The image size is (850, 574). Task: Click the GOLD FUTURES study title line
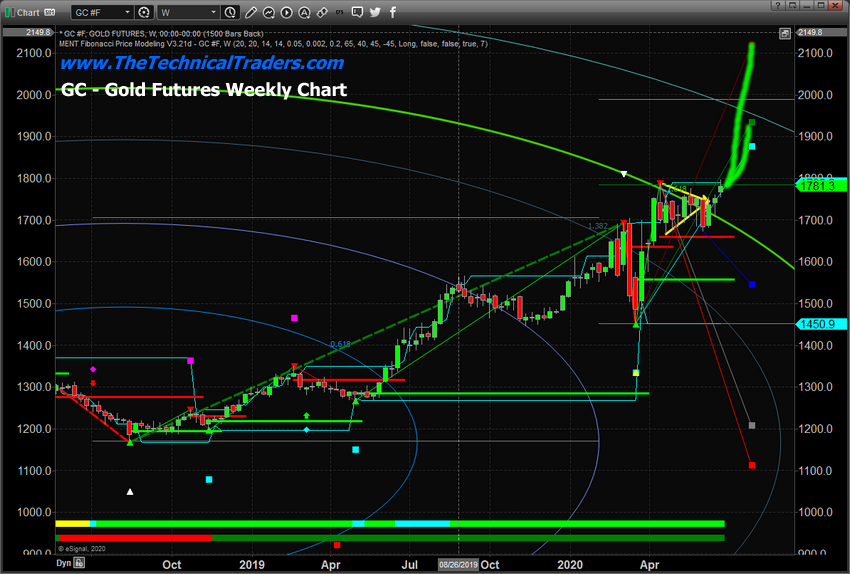pos(163,34)
